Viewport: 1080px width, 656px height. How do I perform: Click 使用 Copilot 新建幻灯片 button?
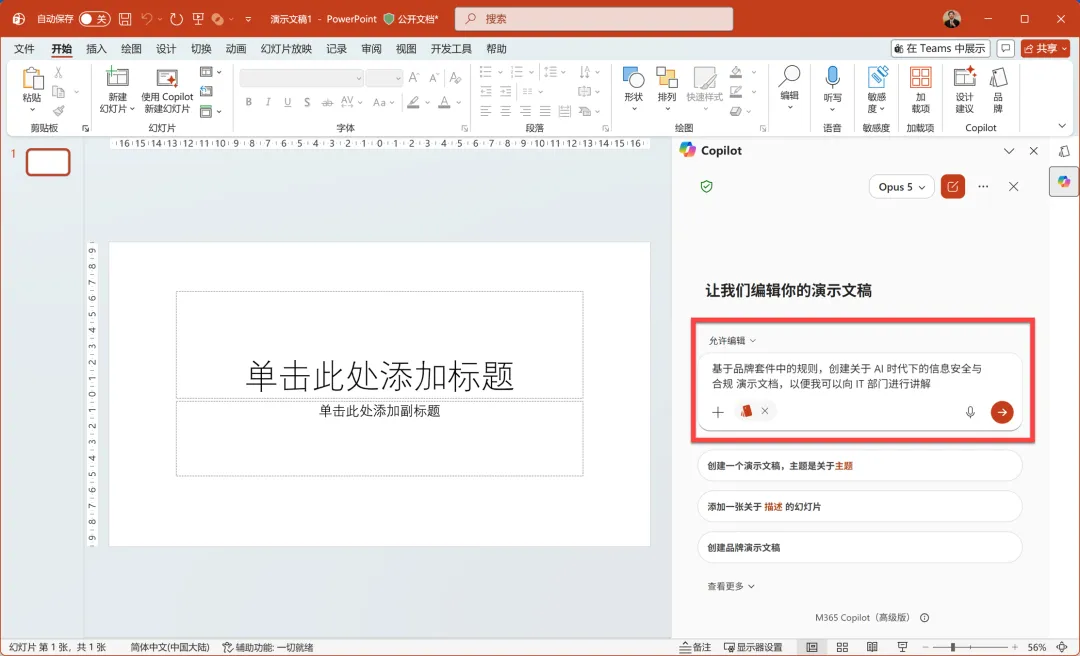(x=167, y=90)
